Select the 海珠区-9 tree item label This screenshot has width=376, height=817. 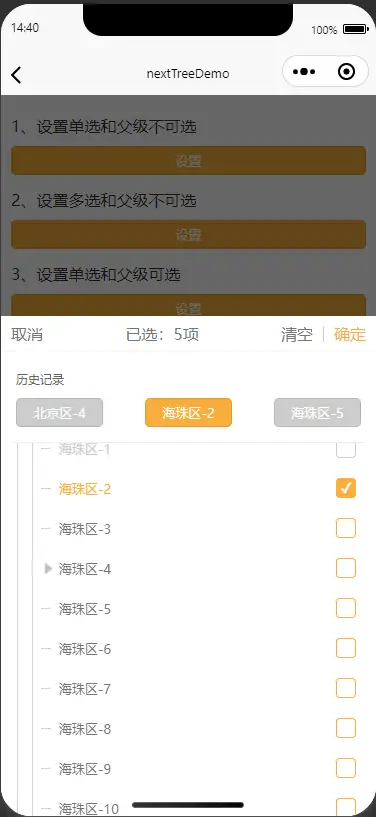[85, 769]
